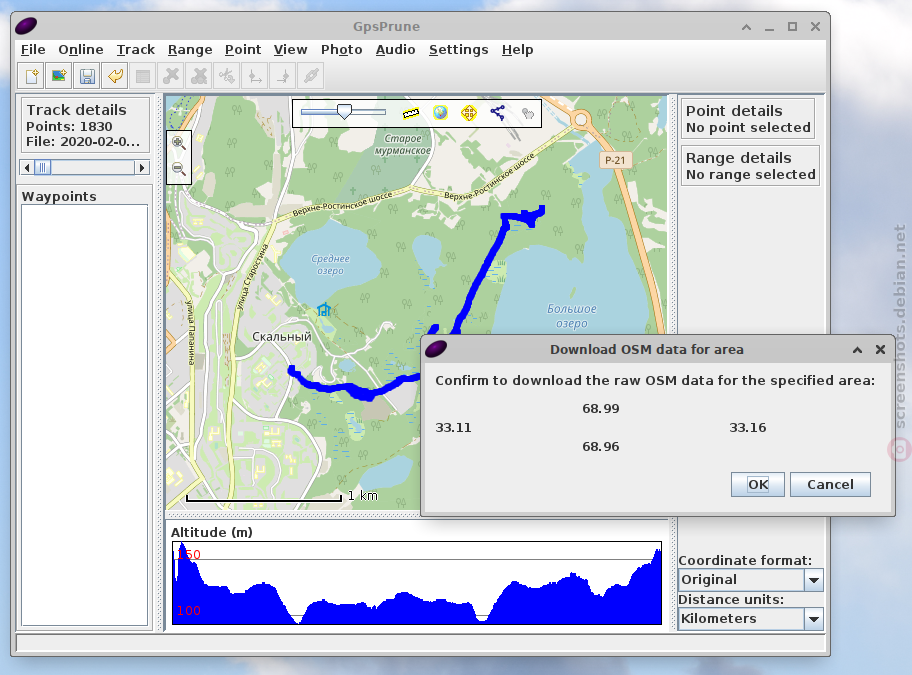Click the 33.11 west longitude value
Image resolution: width=912 pixels, height=675 pixels.
453,428
